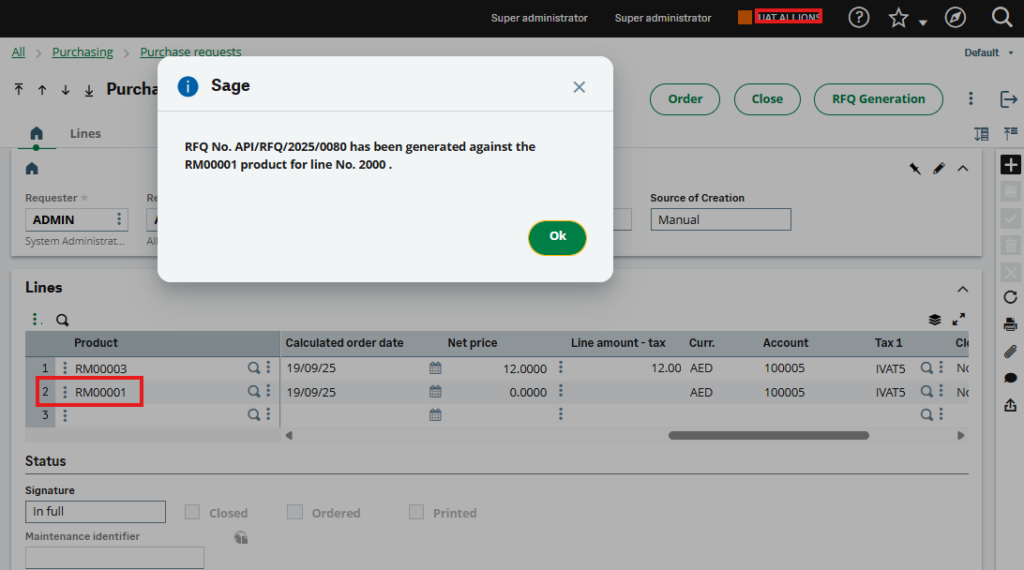Click the Ok button in Sage dialog
Screen dimensions: 1024x570
tap(557, 237)
